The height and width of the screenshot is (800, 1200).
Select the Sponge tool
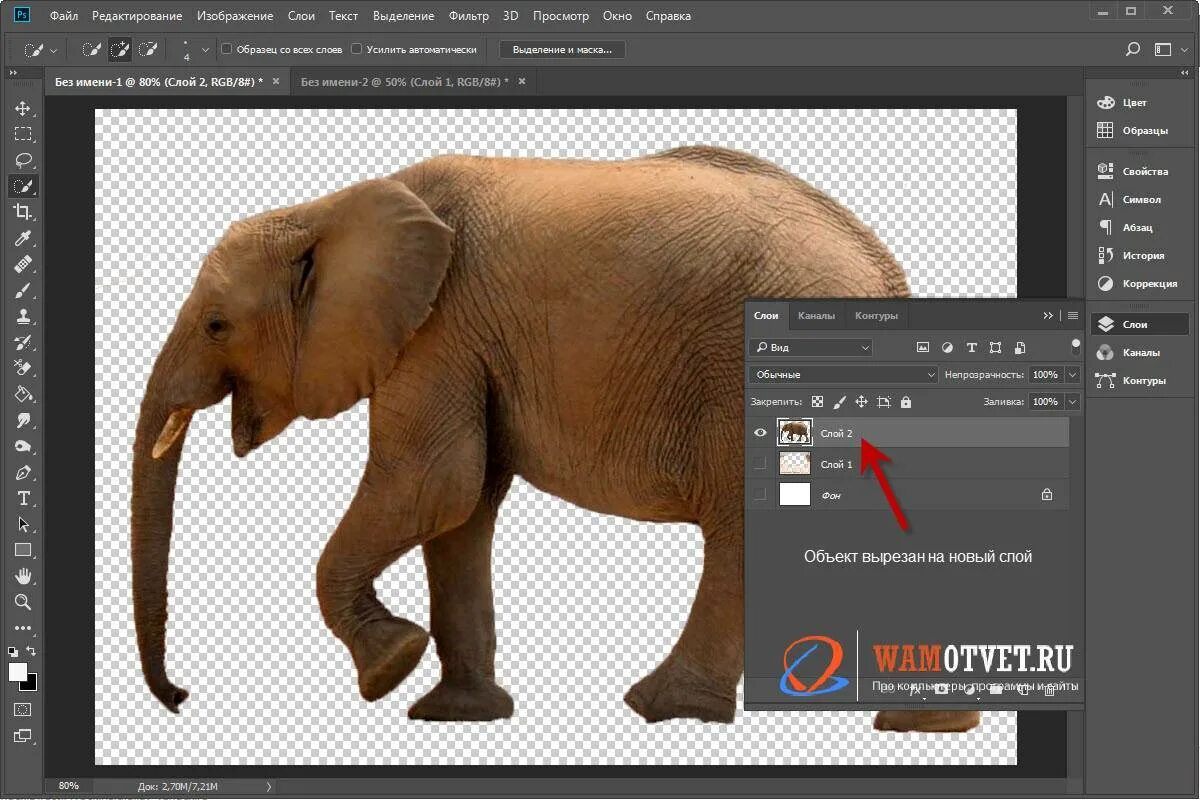tap(22, 446)
